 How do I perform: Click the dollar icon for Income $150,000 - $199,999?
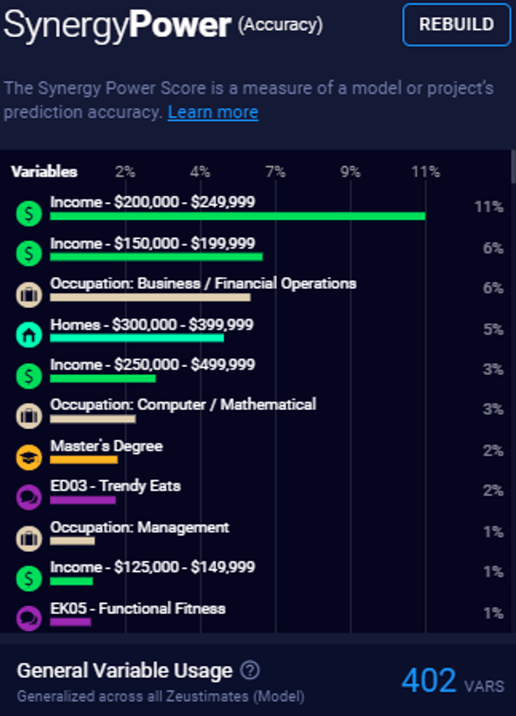pyautogui.click(x=29, y=253)
